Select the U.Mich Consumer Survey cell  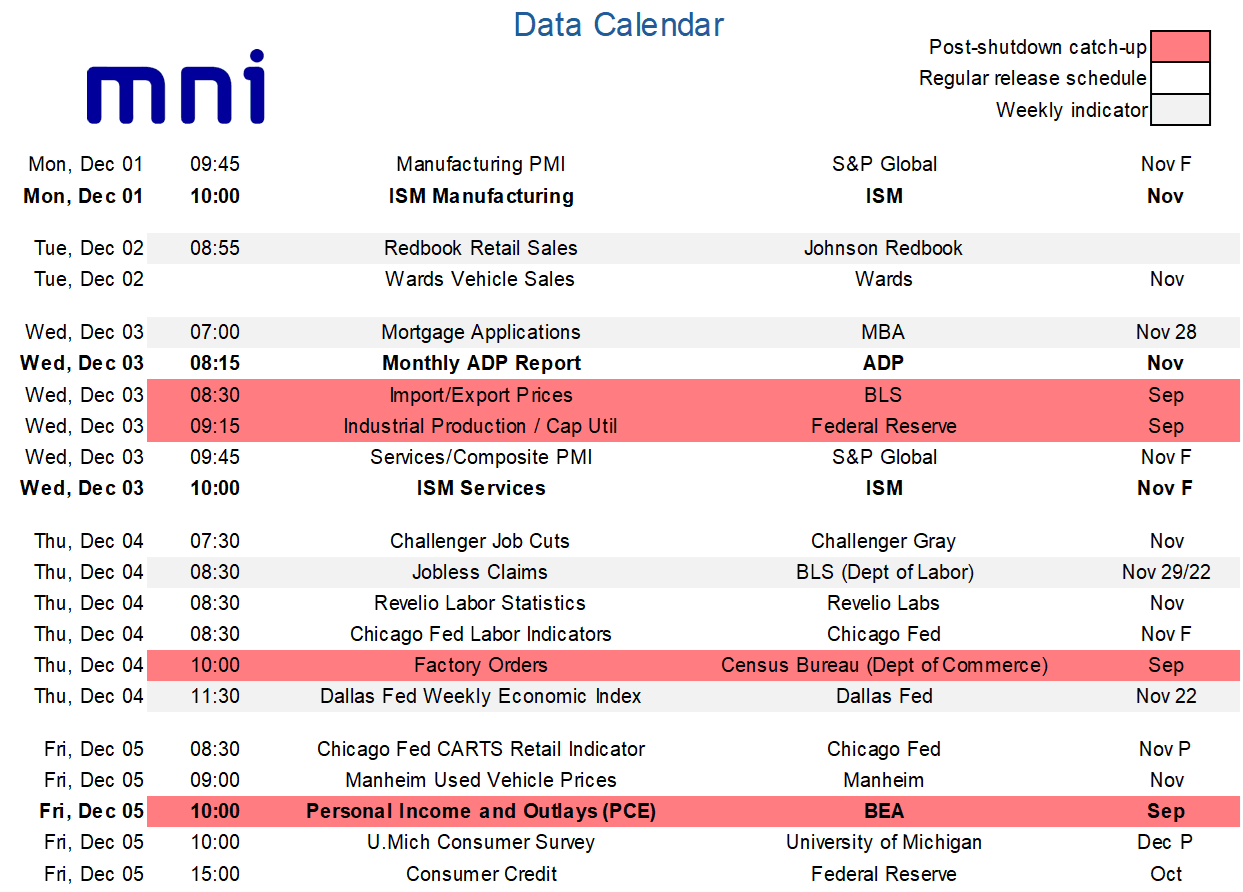tap(481, 842)
